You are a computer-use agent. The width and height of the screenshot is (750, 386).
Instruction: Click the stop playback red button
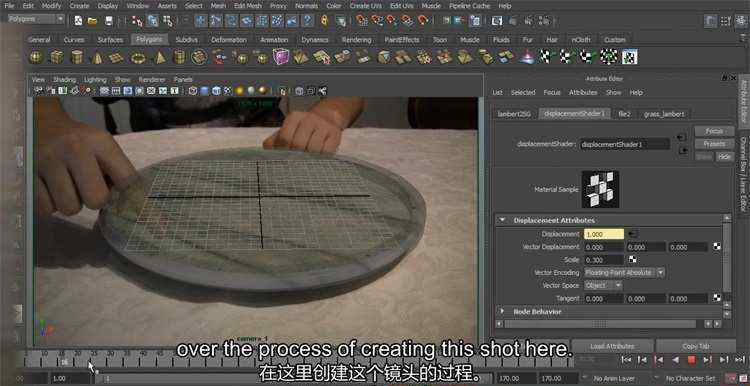(x=691, y=359)
